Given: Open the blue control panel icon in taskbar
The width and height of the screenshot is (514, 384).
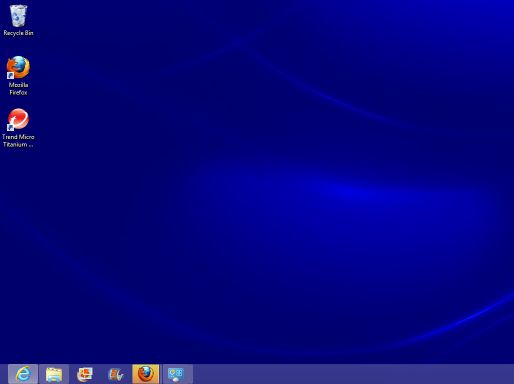Looking at the screenshot, I should pos(176,374).
